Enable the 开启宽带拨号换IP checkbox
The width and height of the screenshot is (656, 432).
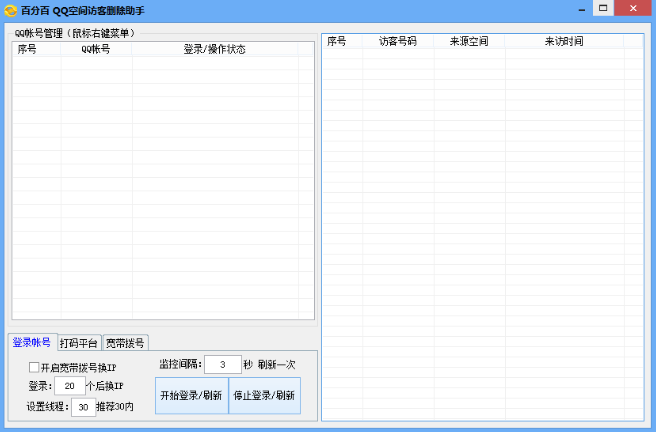(x=34, y=367)
